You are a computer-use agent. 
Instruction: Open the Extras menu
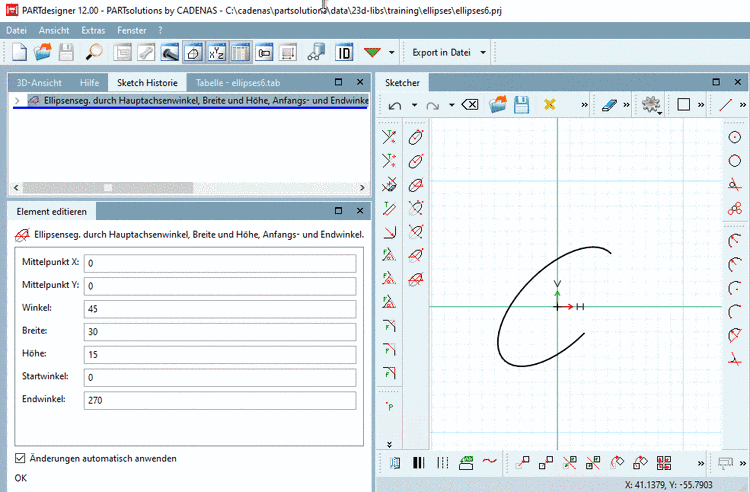92,30
